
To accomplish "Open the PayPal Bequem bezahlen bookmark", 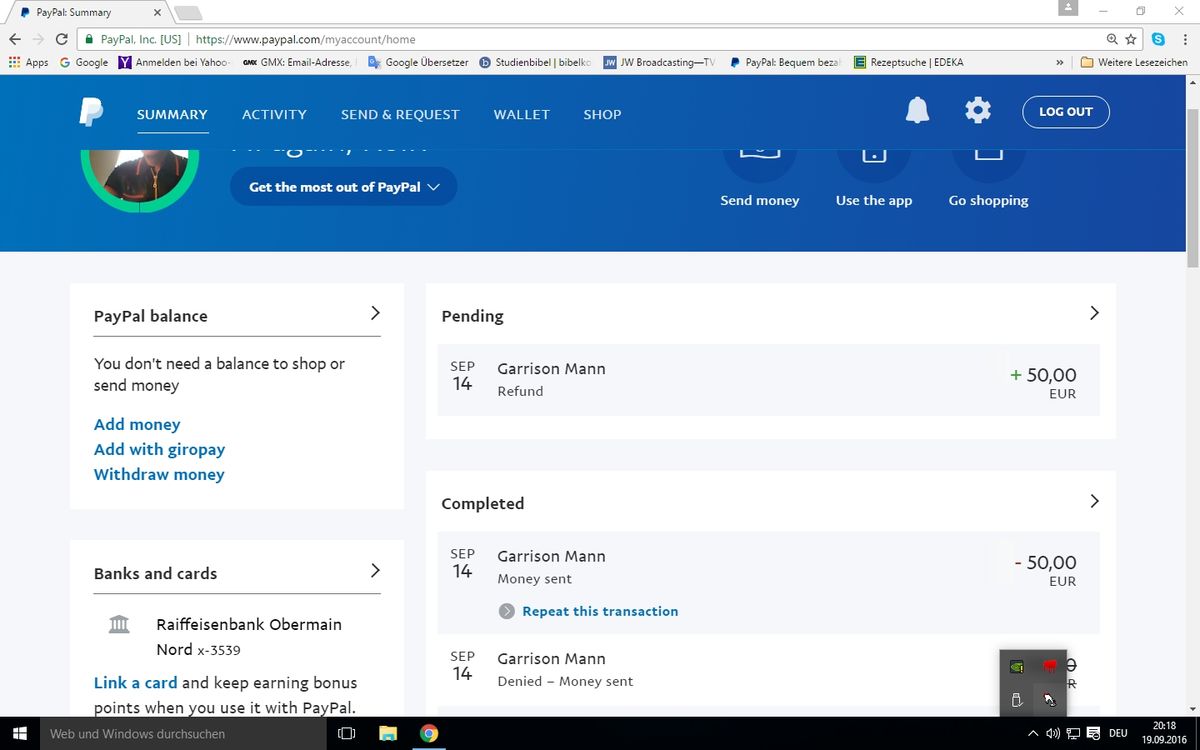I will click(x=786, y=62).
